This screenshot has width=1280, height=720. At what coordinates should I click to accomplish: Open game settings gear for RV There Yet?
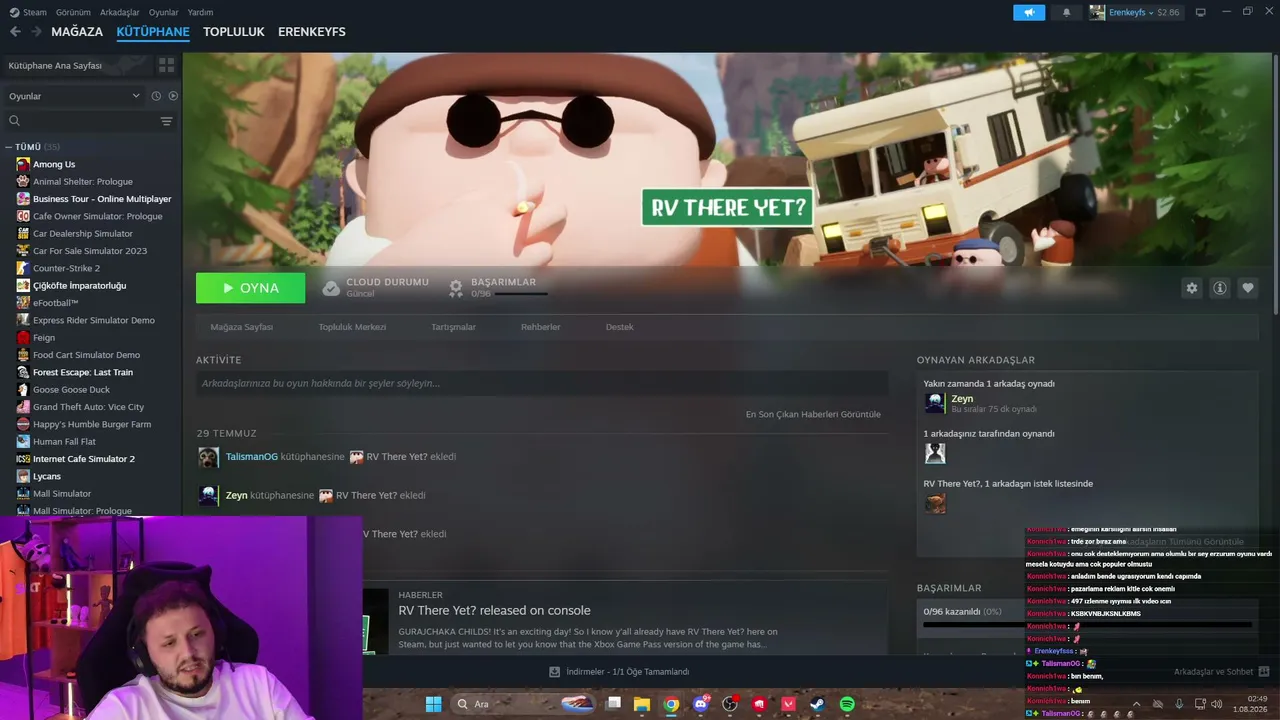pos(1191,288)
